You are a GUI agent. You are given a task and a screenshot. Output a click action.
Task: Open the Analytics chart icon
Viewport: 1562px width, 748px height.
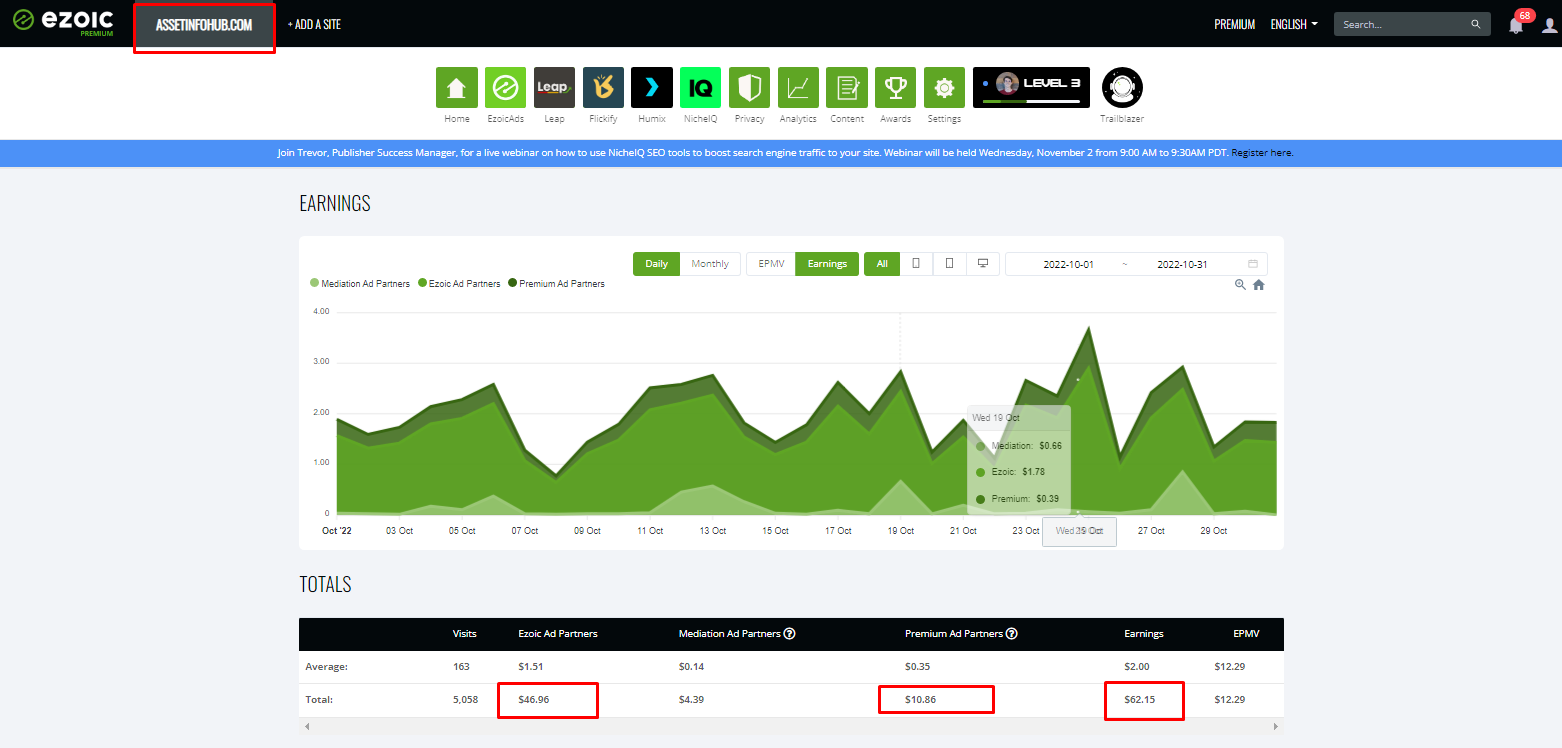pos(798,88)
